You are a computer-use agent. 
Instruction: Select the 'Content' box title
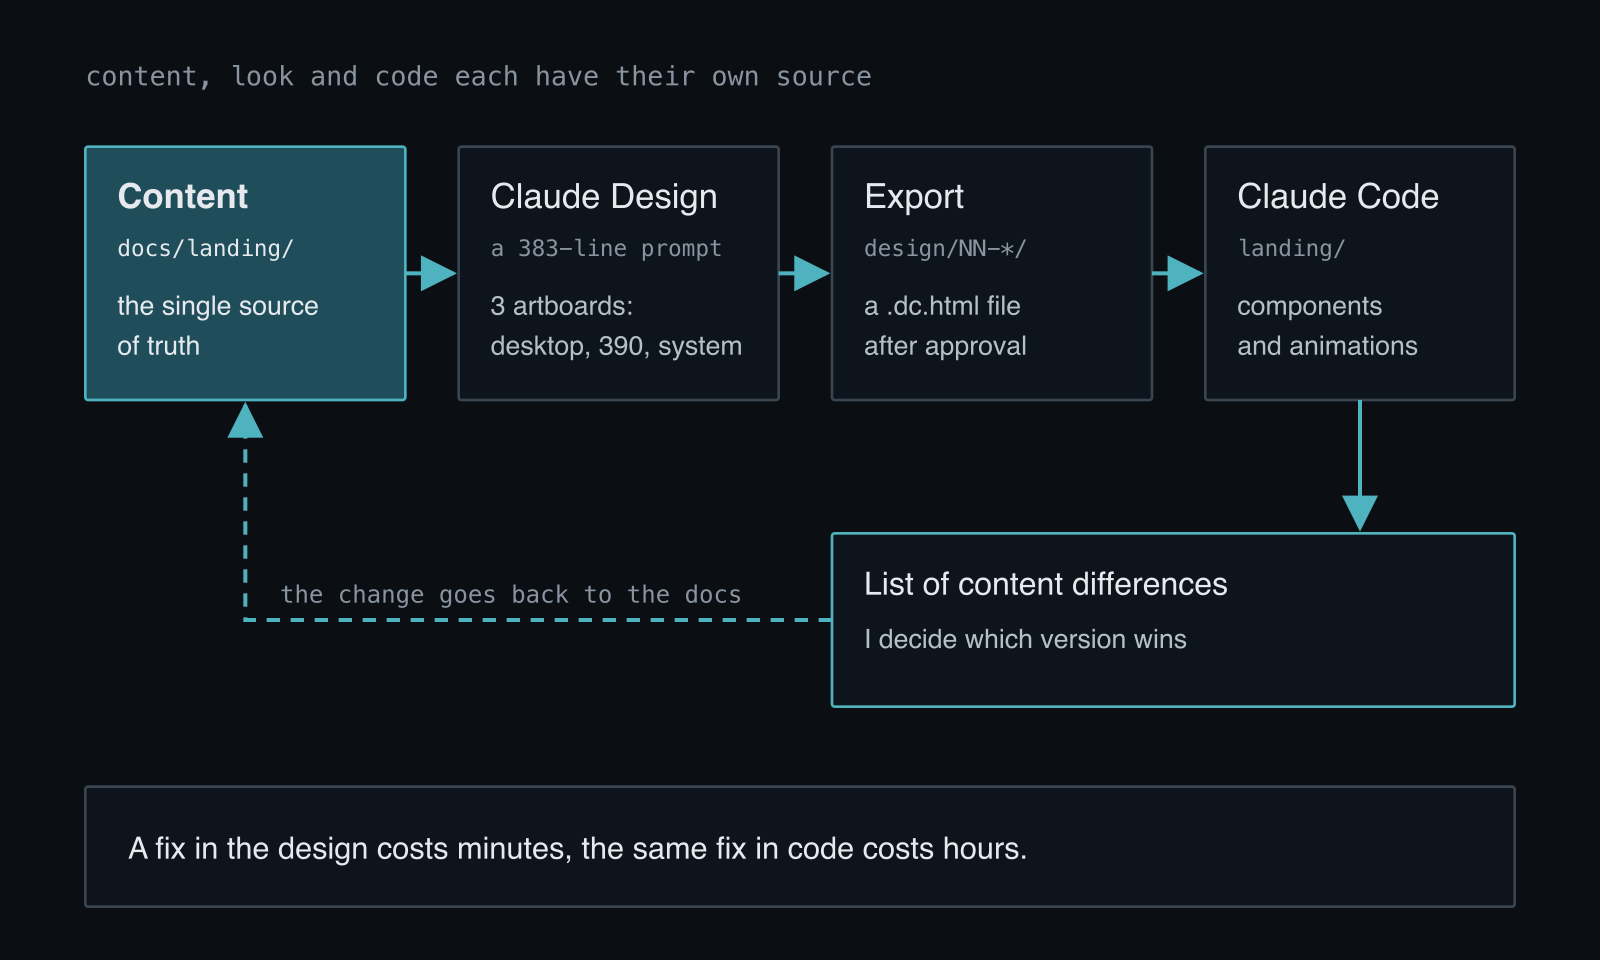coord(183,197)
